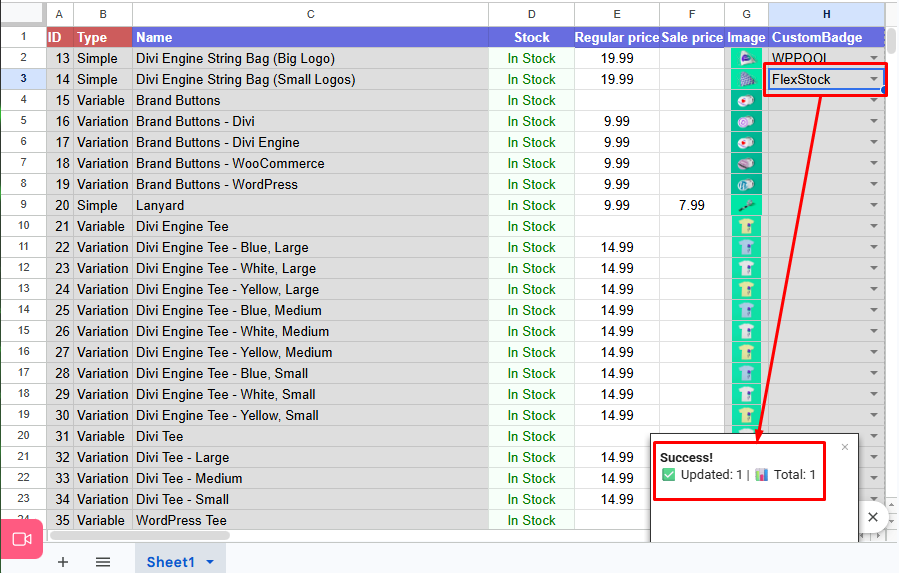Add a new sheet with the plus icon
This screenshot has height=573, width=899.
pyautogui.click(x=63, y=562)
